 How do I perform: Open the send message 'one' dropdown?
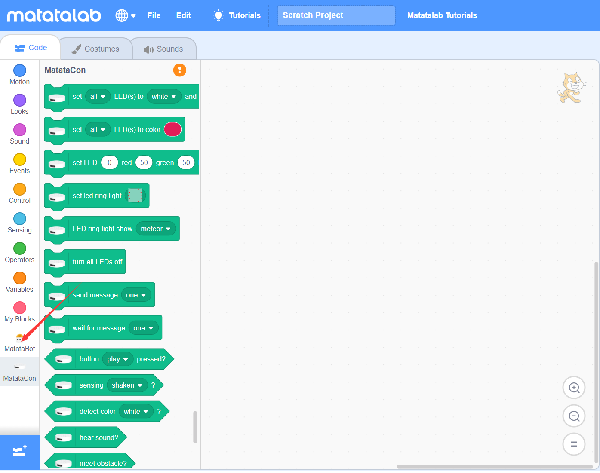(136, 295)
